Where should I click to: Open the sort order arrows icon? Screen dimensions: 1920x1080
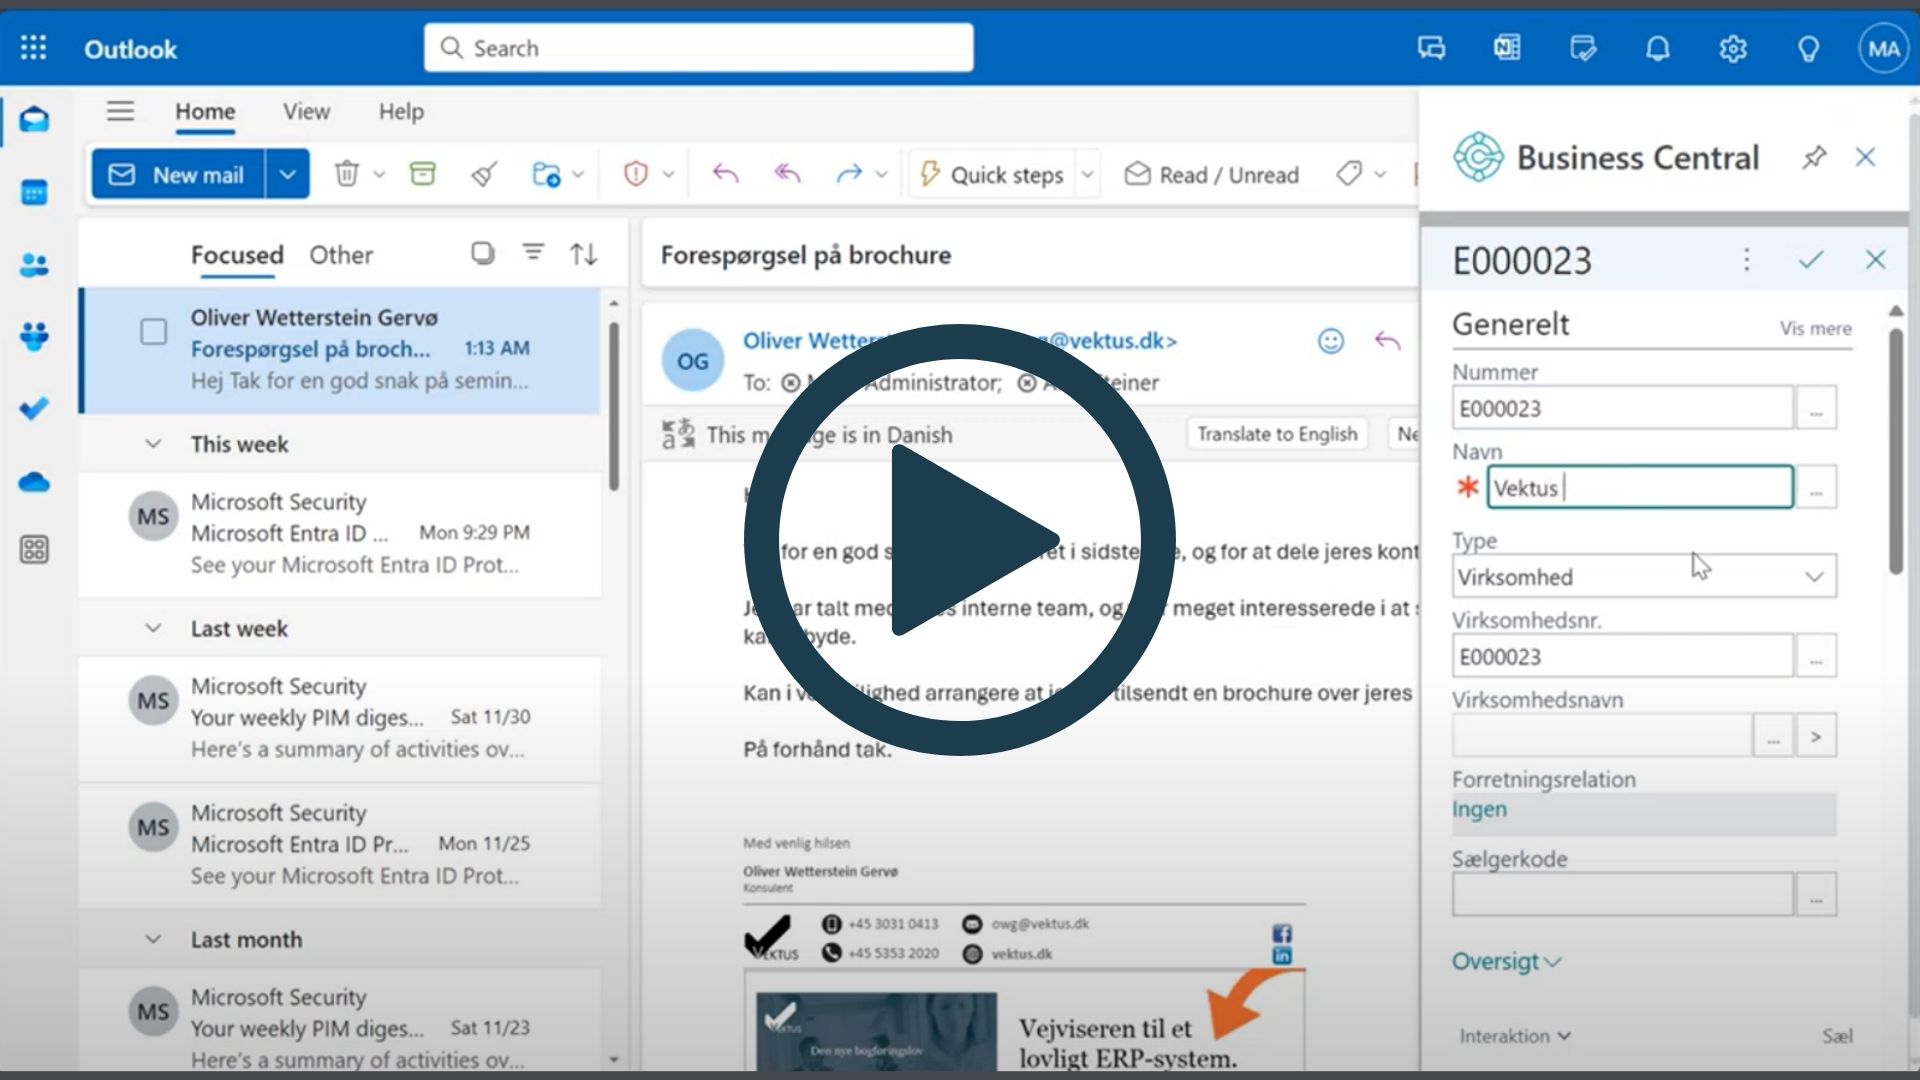click(x=584, y=253)
